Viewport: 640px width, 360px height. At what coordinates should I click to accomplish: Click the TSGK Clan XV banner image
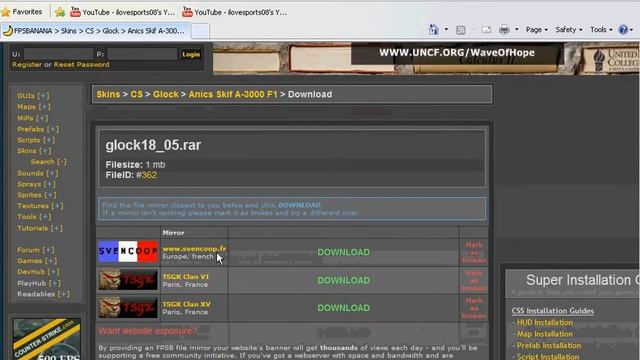pyautogui.click(x=128, y=307)
